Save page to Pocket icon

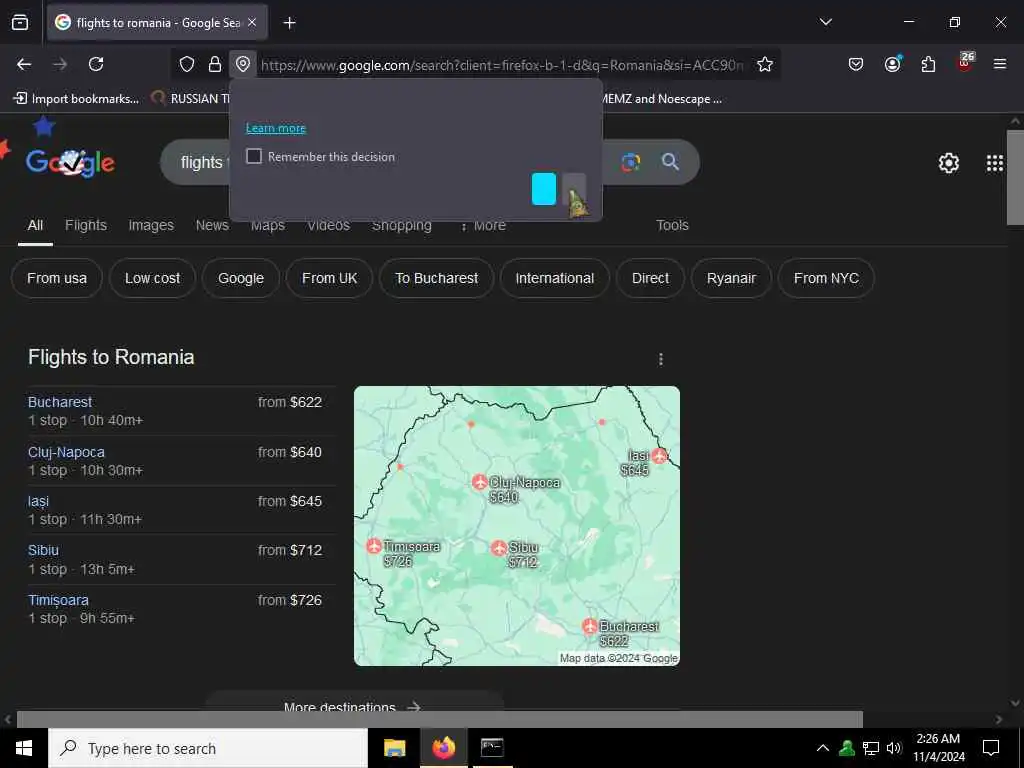coord(856,64)
